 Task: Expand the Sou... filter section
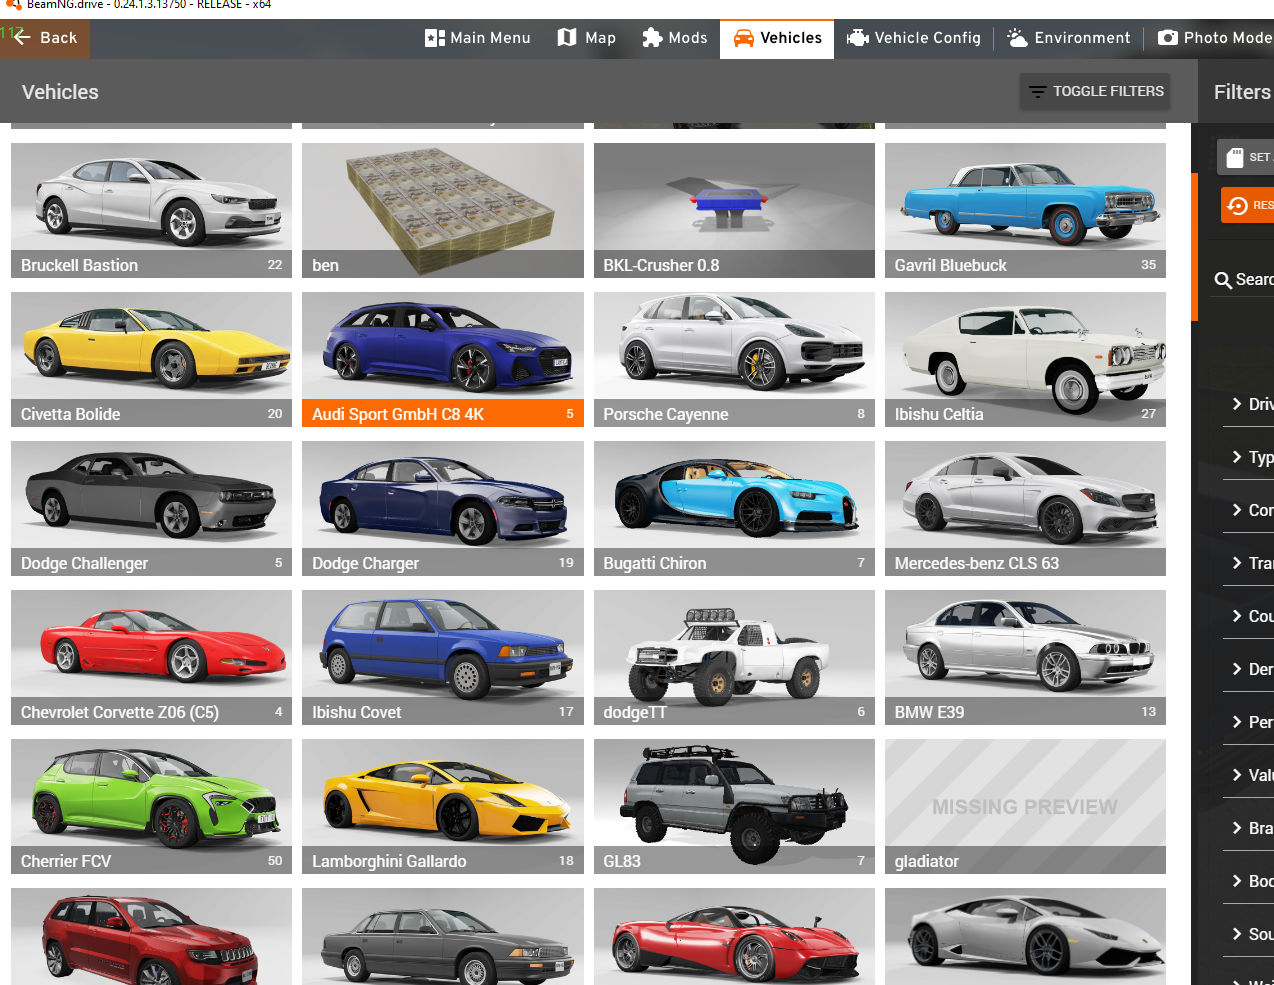[1248, 934]
